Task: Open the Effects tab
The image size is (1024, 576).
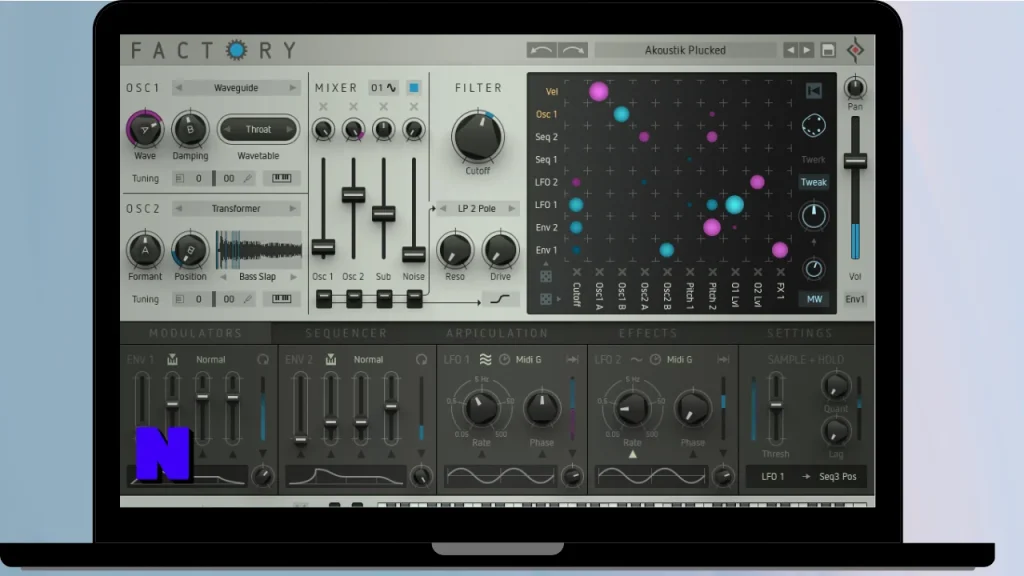Action: click(x=648, y=333)
